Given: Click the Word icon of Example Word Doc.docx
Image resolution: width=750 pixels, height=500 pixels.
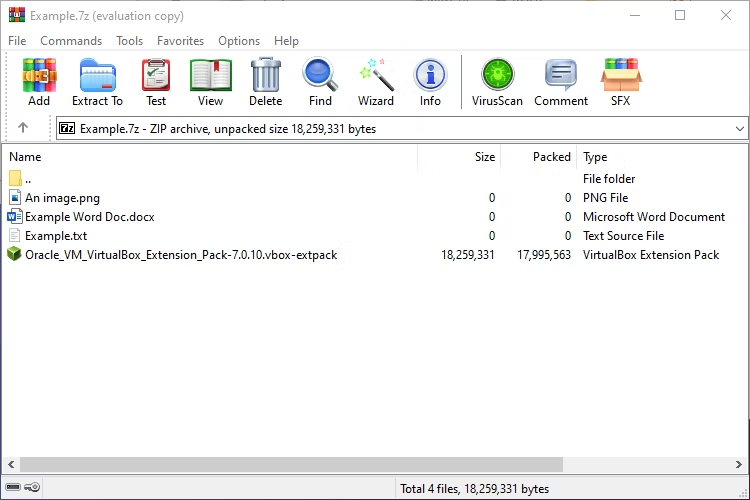Looking at the screenshot, I should pyautogui.click(x=15, y=217).
